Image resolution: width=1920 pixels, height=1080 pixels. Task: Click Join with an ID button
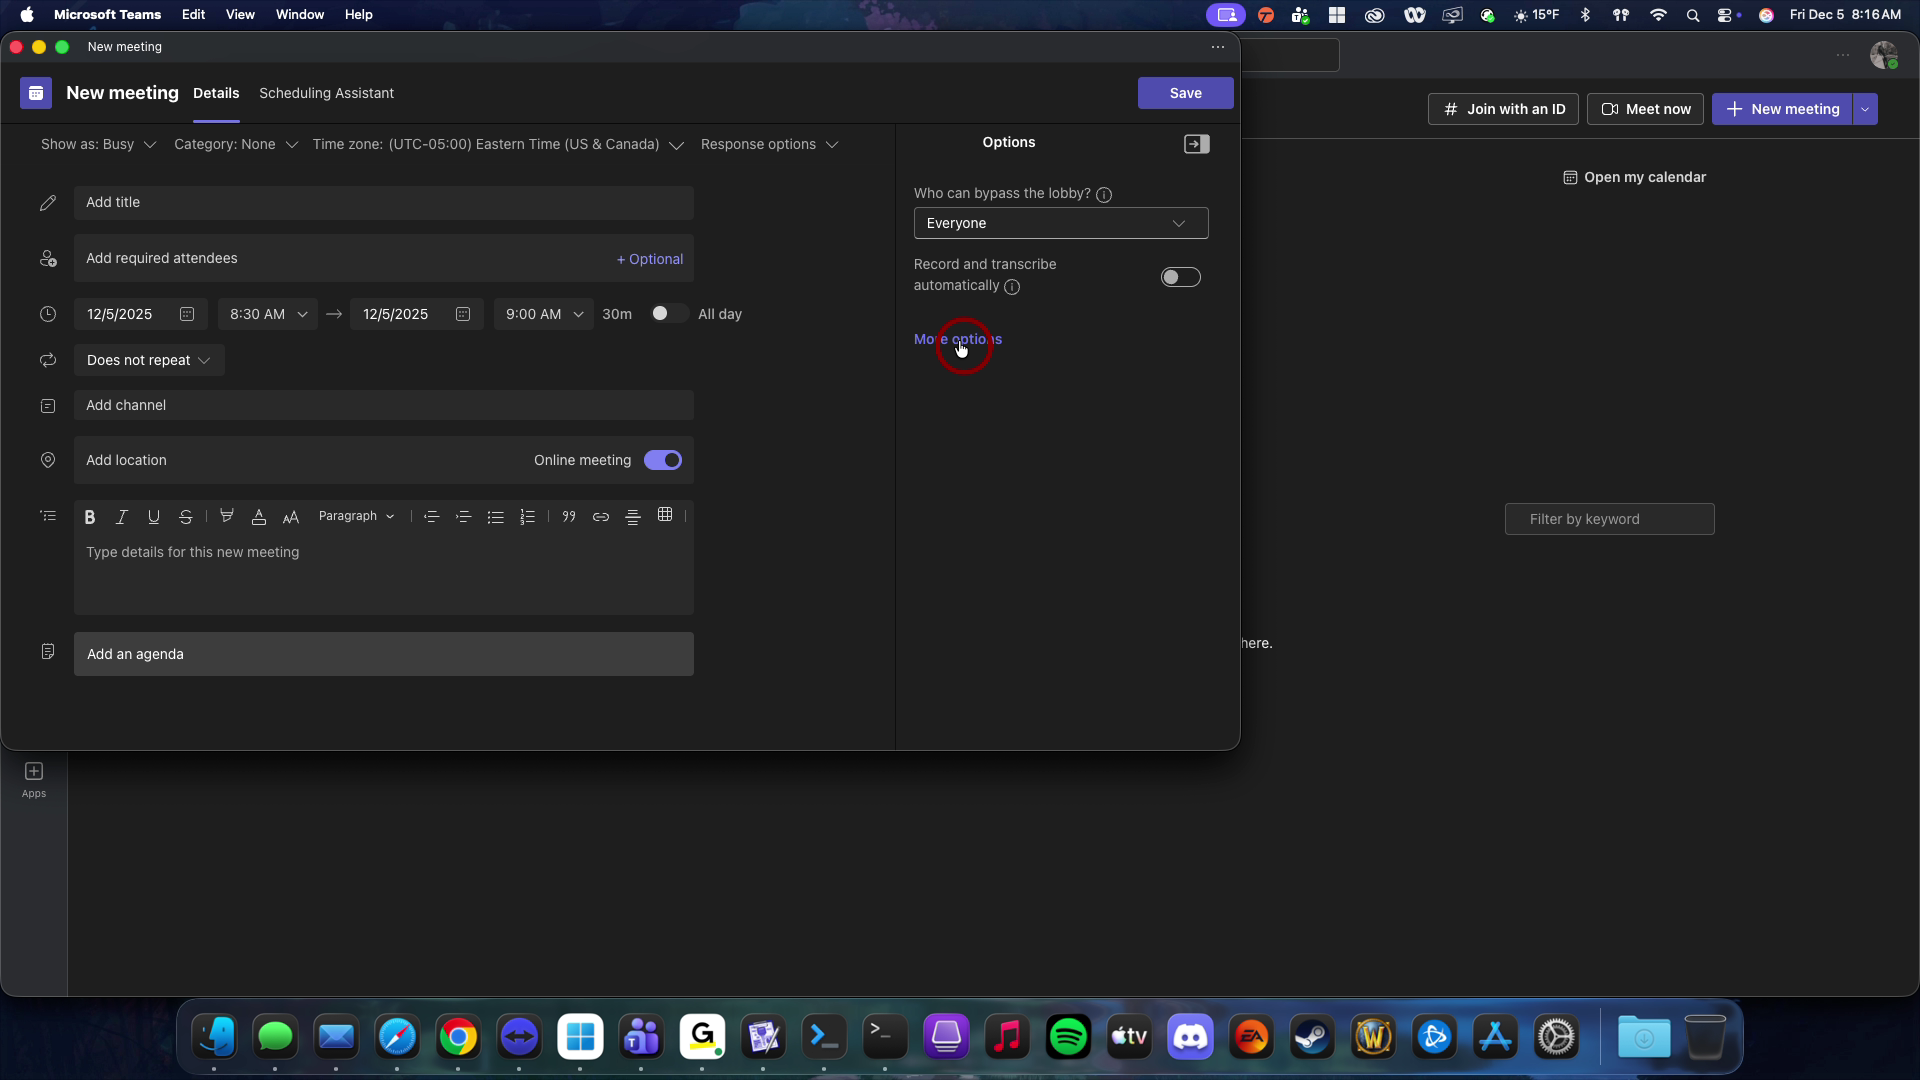(x=1503, y=109)
